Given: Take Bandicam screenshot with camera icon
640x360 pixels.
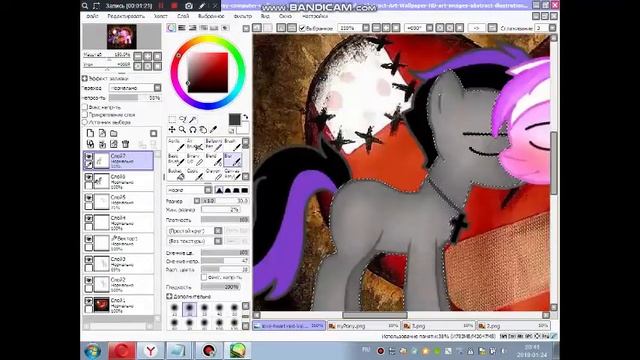Looking at the screenshot, I should tap(189, 6).
